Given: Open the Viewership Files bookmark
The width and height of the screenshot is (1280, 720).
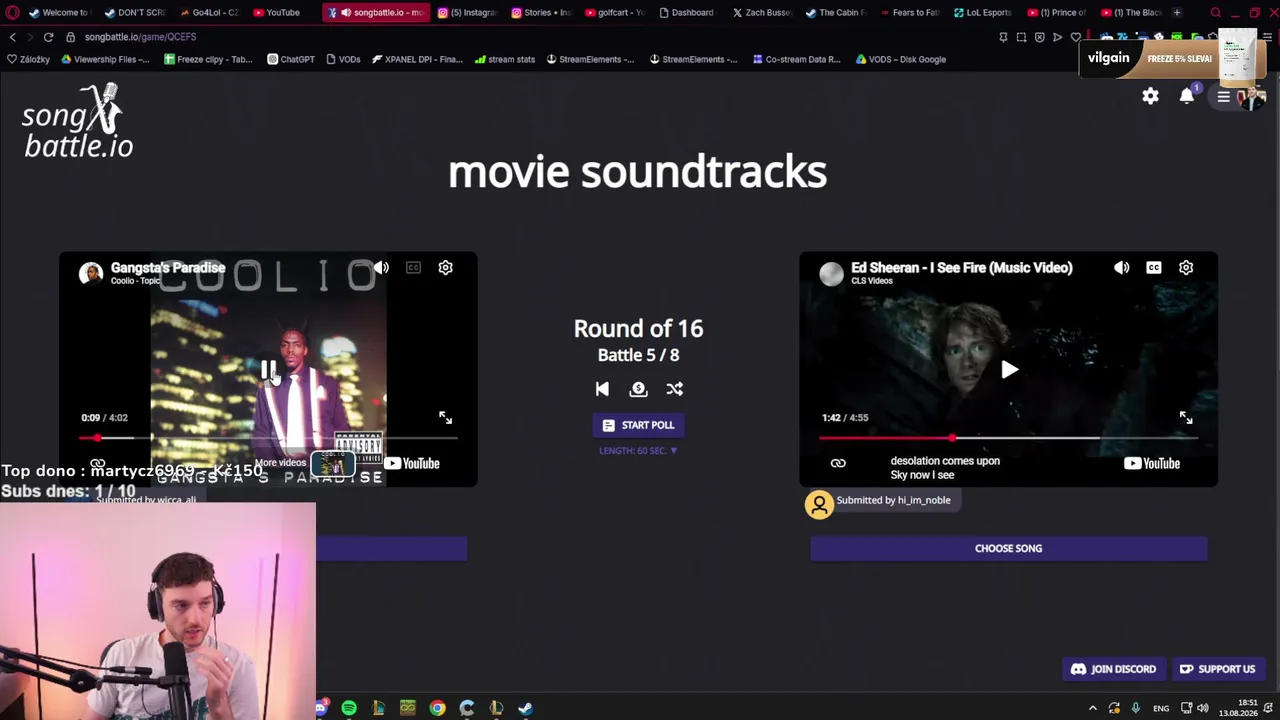Looking at the screenshot, I should tap(106, 59).
